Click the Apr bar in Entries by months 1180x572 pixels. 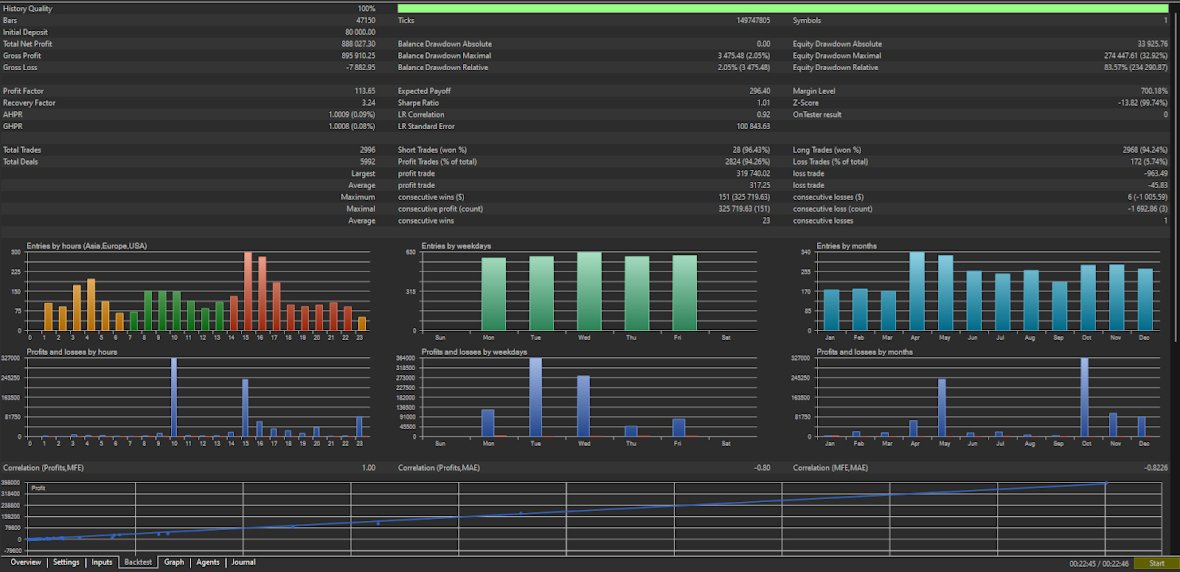click(x=917, y=291)
